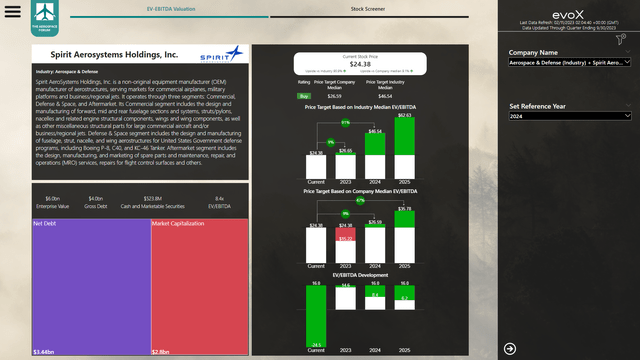Click the company description paragraph
Viewport: 640px width, 360px height.
139,122
